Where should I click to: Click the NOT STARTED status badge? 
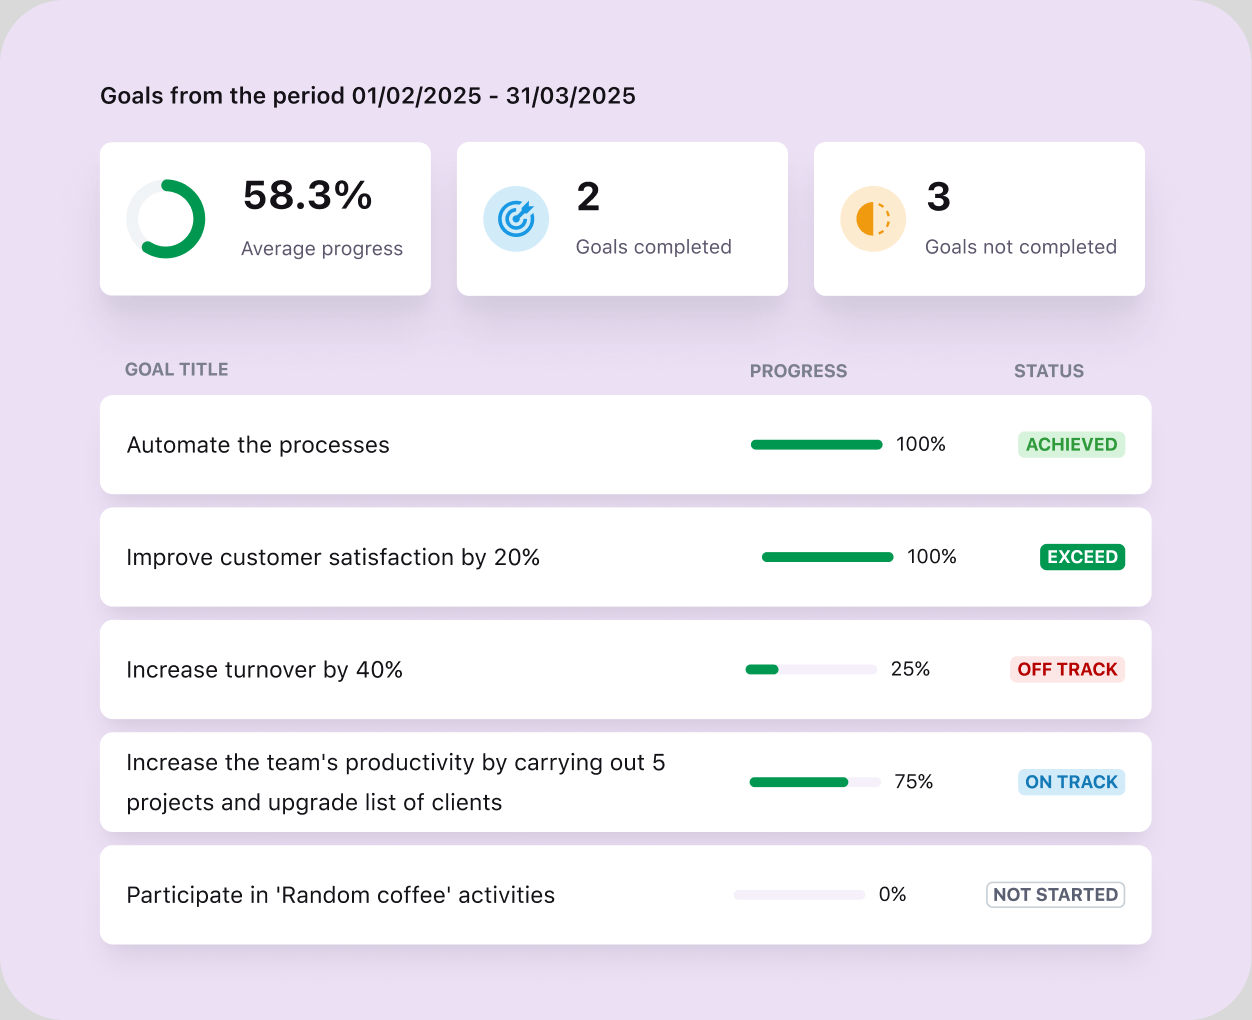point(1055,895)
